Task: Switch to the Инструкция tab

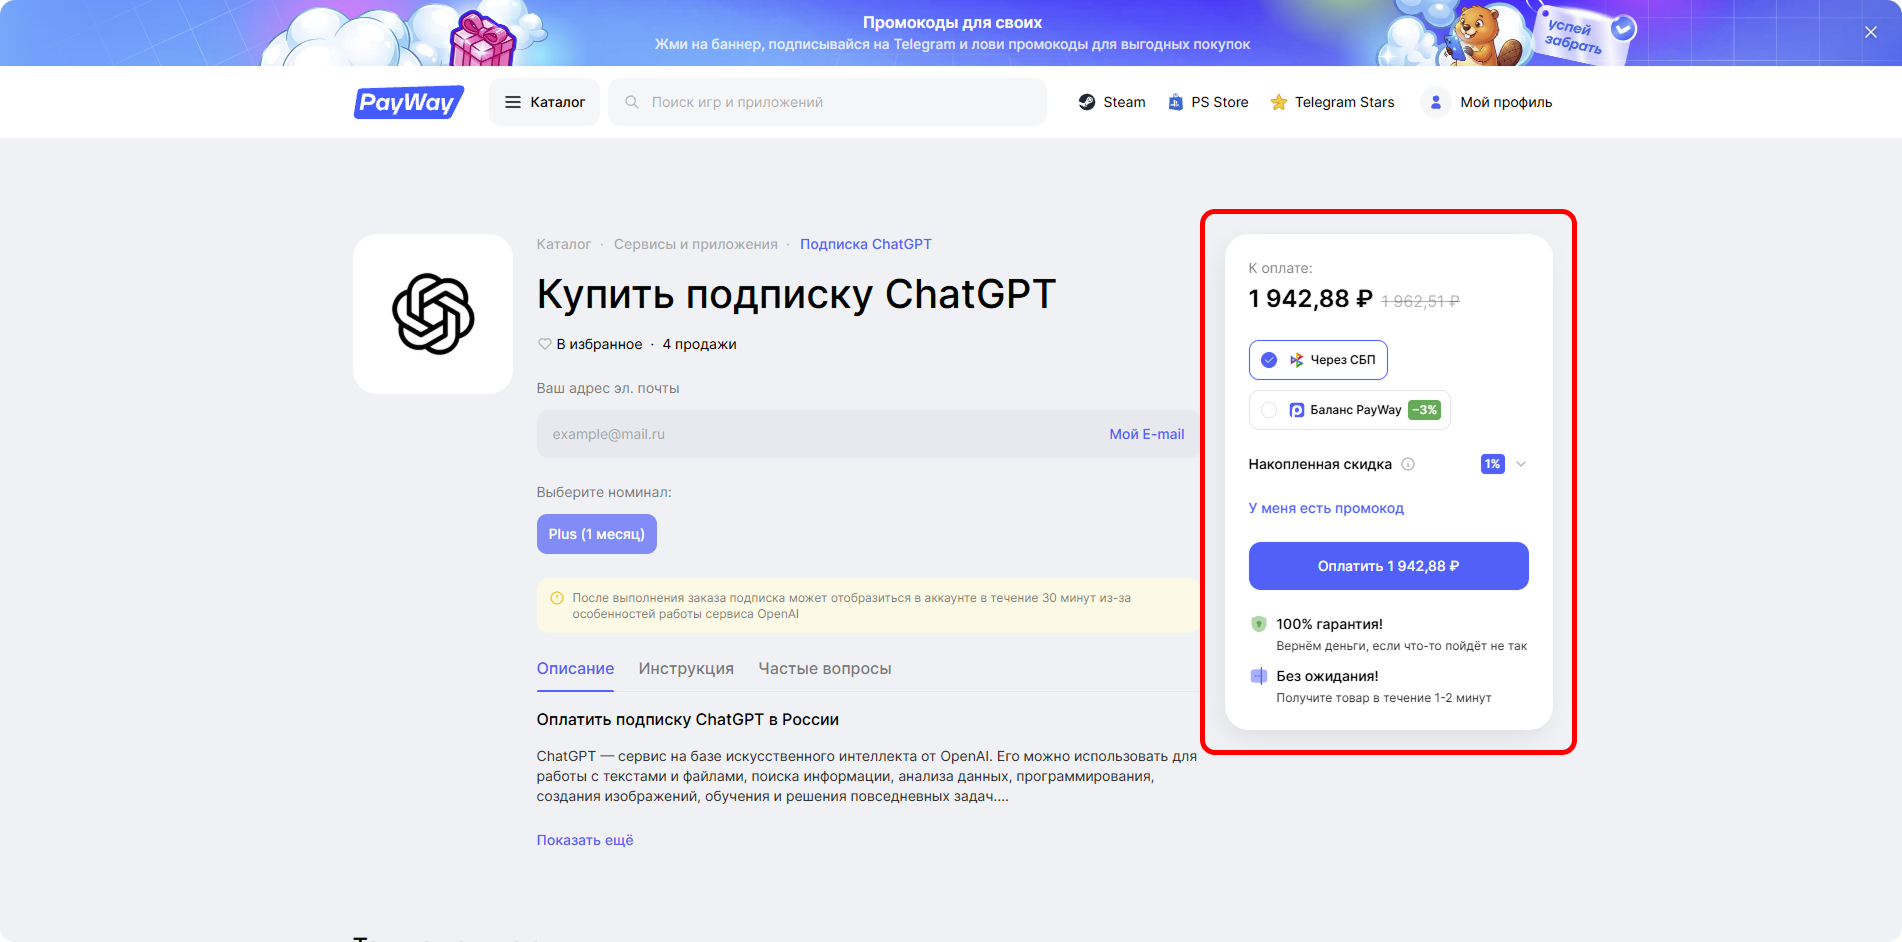Action: coord(686,669)
